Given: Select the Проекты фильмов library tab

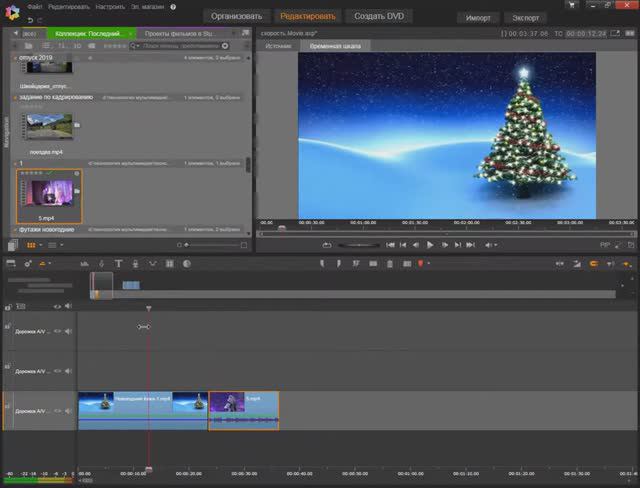Looking at the screenshot, I should (x=179, y=33).
